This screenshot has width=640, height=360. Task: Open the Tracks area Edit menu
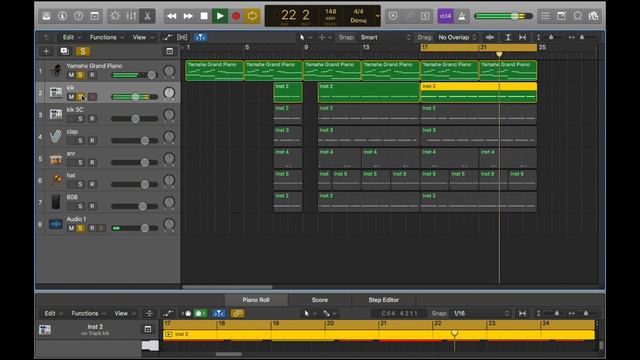[x=71, y=37]
